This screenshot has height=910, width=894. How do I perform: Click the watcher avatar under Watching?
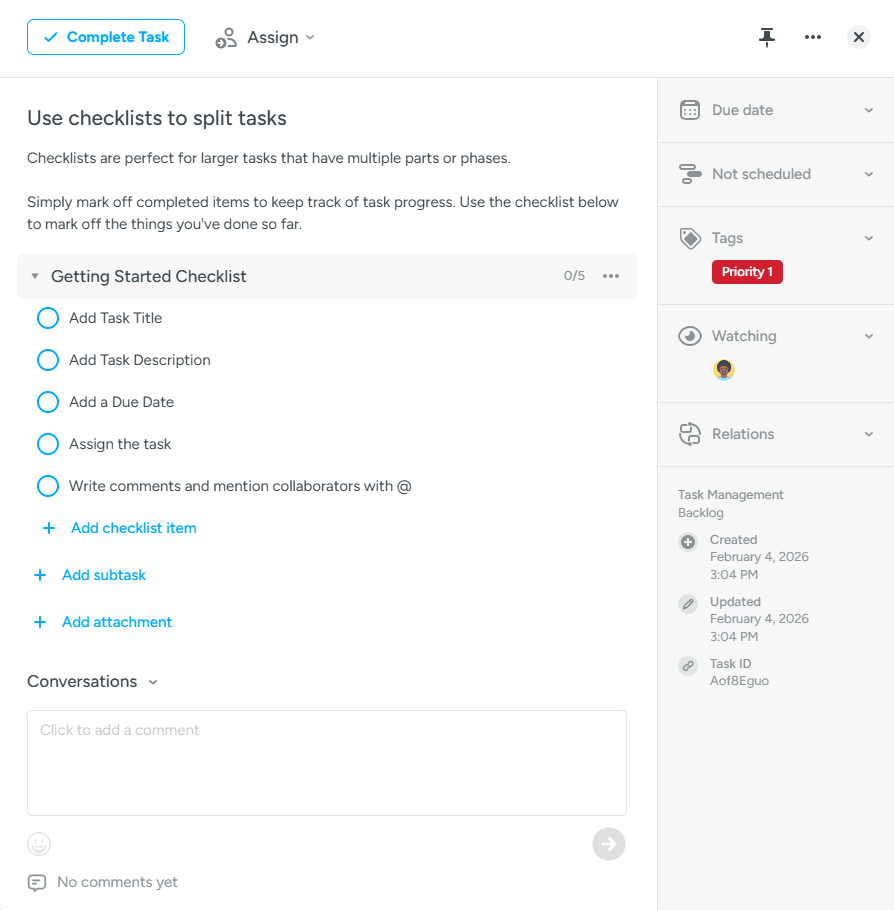(x=723, y=370)
